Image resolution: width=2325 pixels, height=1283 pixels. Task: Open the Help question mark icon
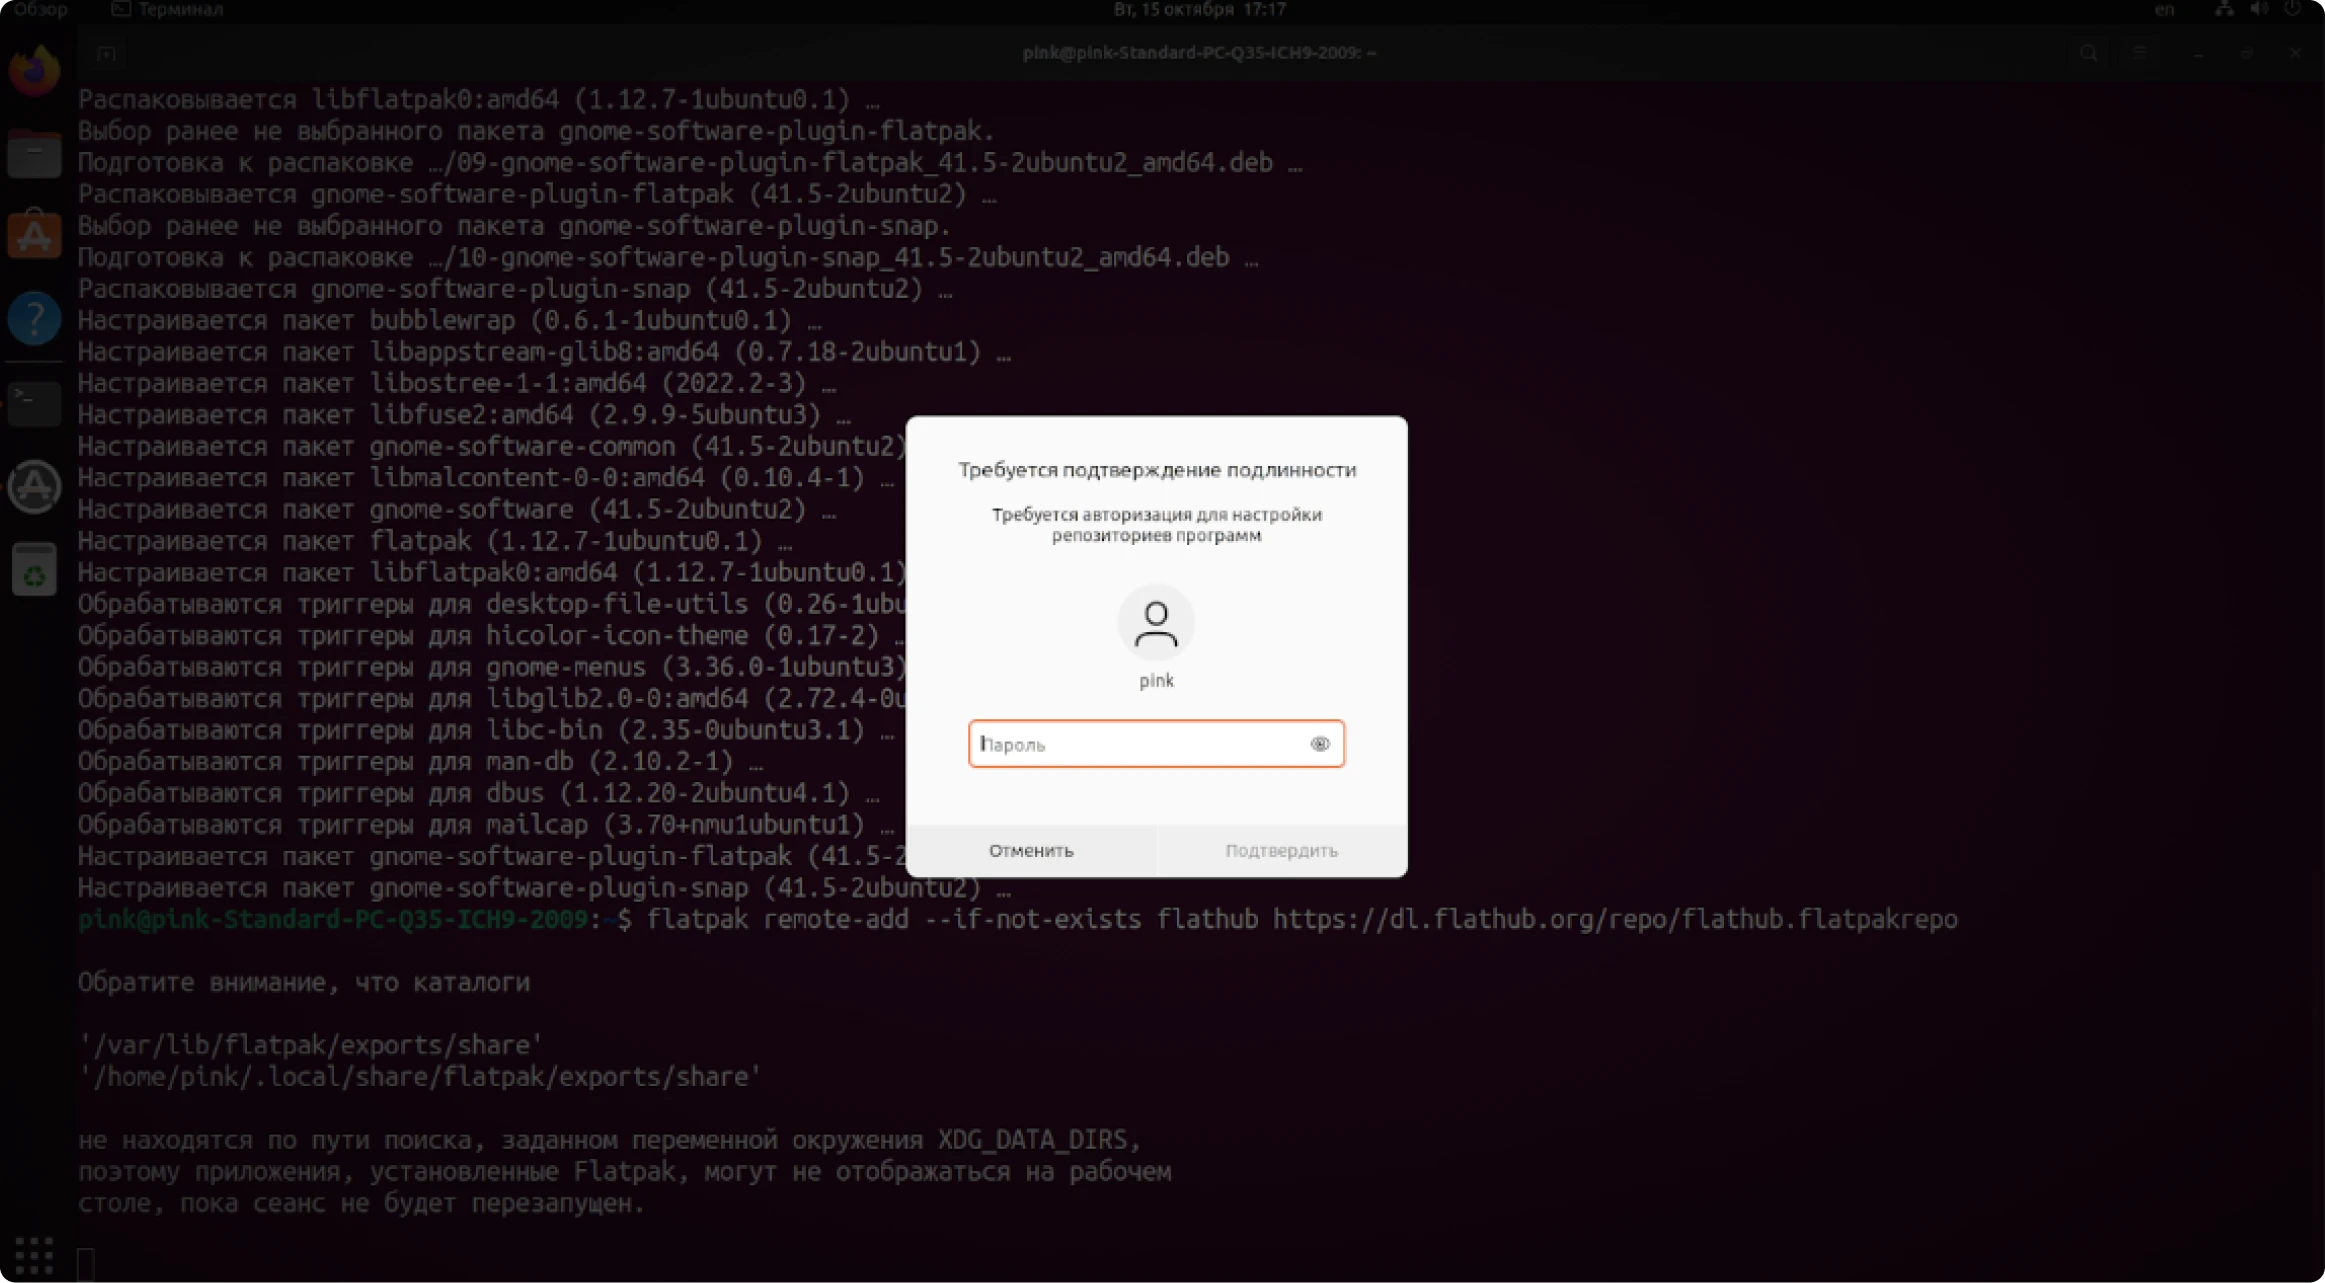pyautogui.click(x=34, y=319)
